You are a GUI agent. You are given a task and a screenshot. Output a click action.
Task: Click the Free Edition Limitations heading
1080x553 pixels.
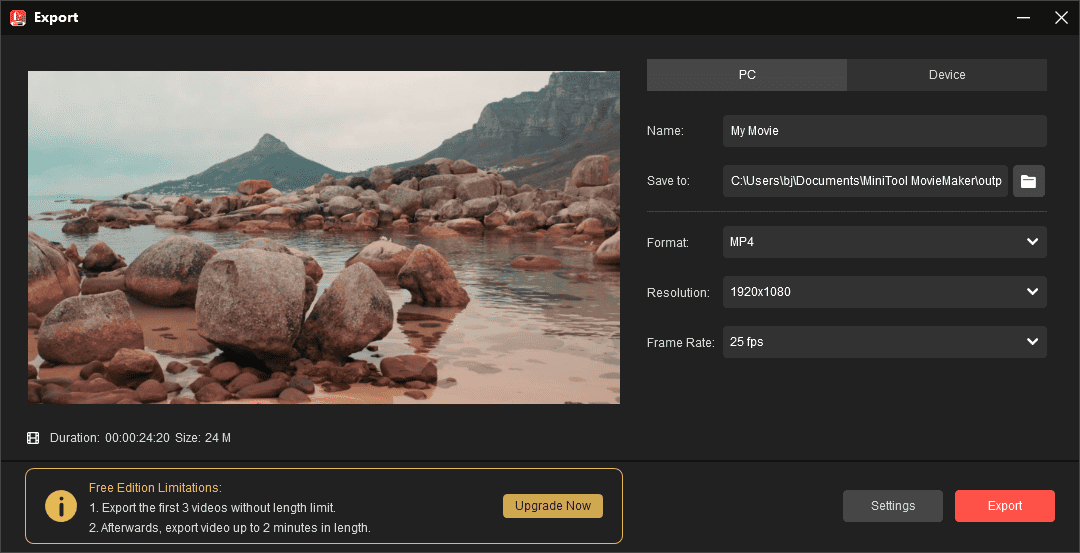click(155, 488)
